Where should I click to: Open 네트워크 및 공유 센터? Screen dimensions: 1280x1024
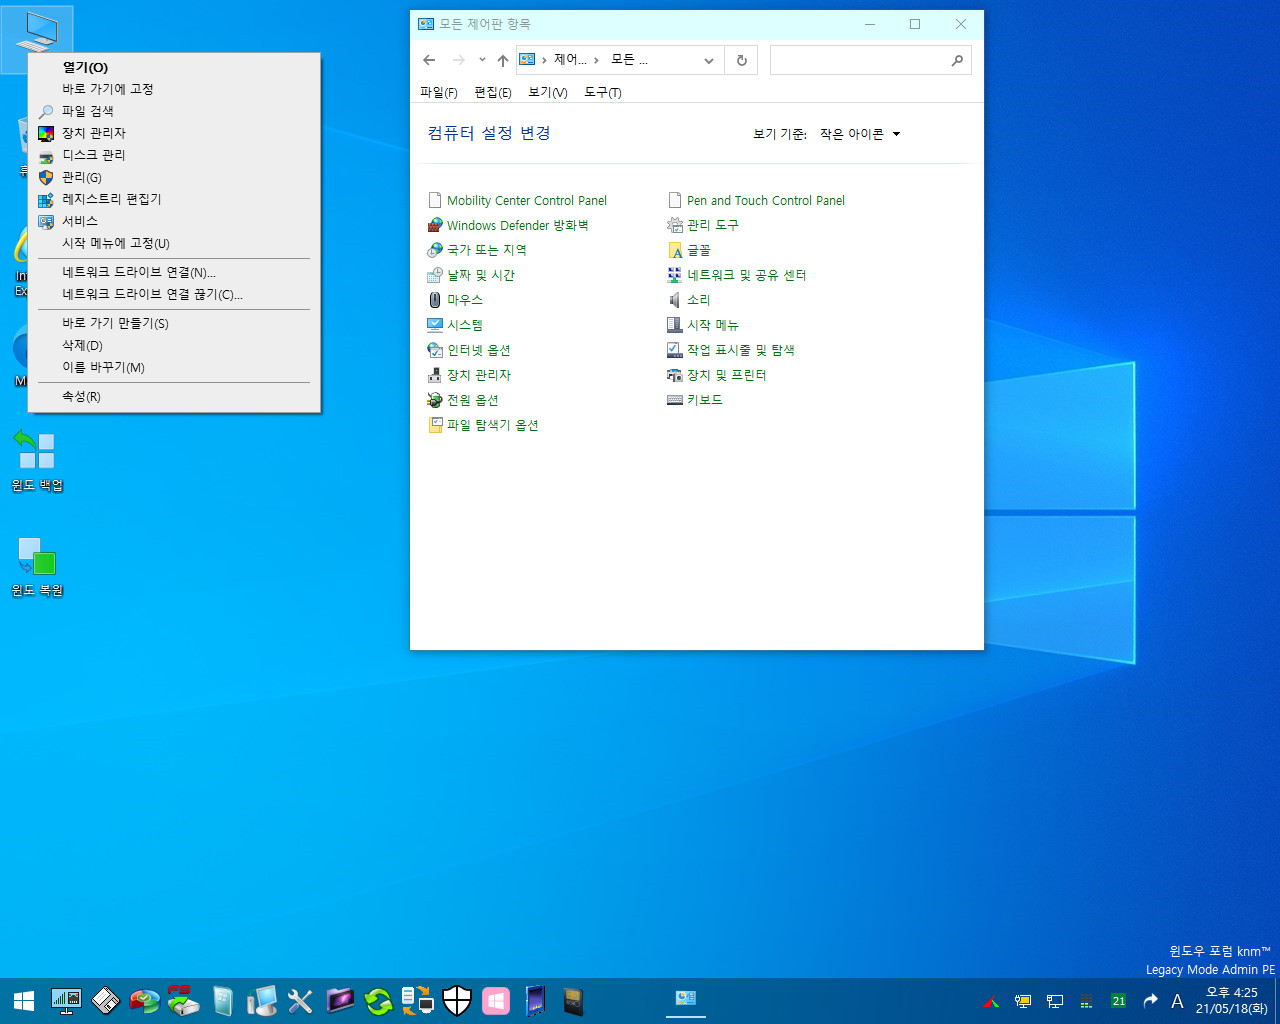[x=737, y=275]
